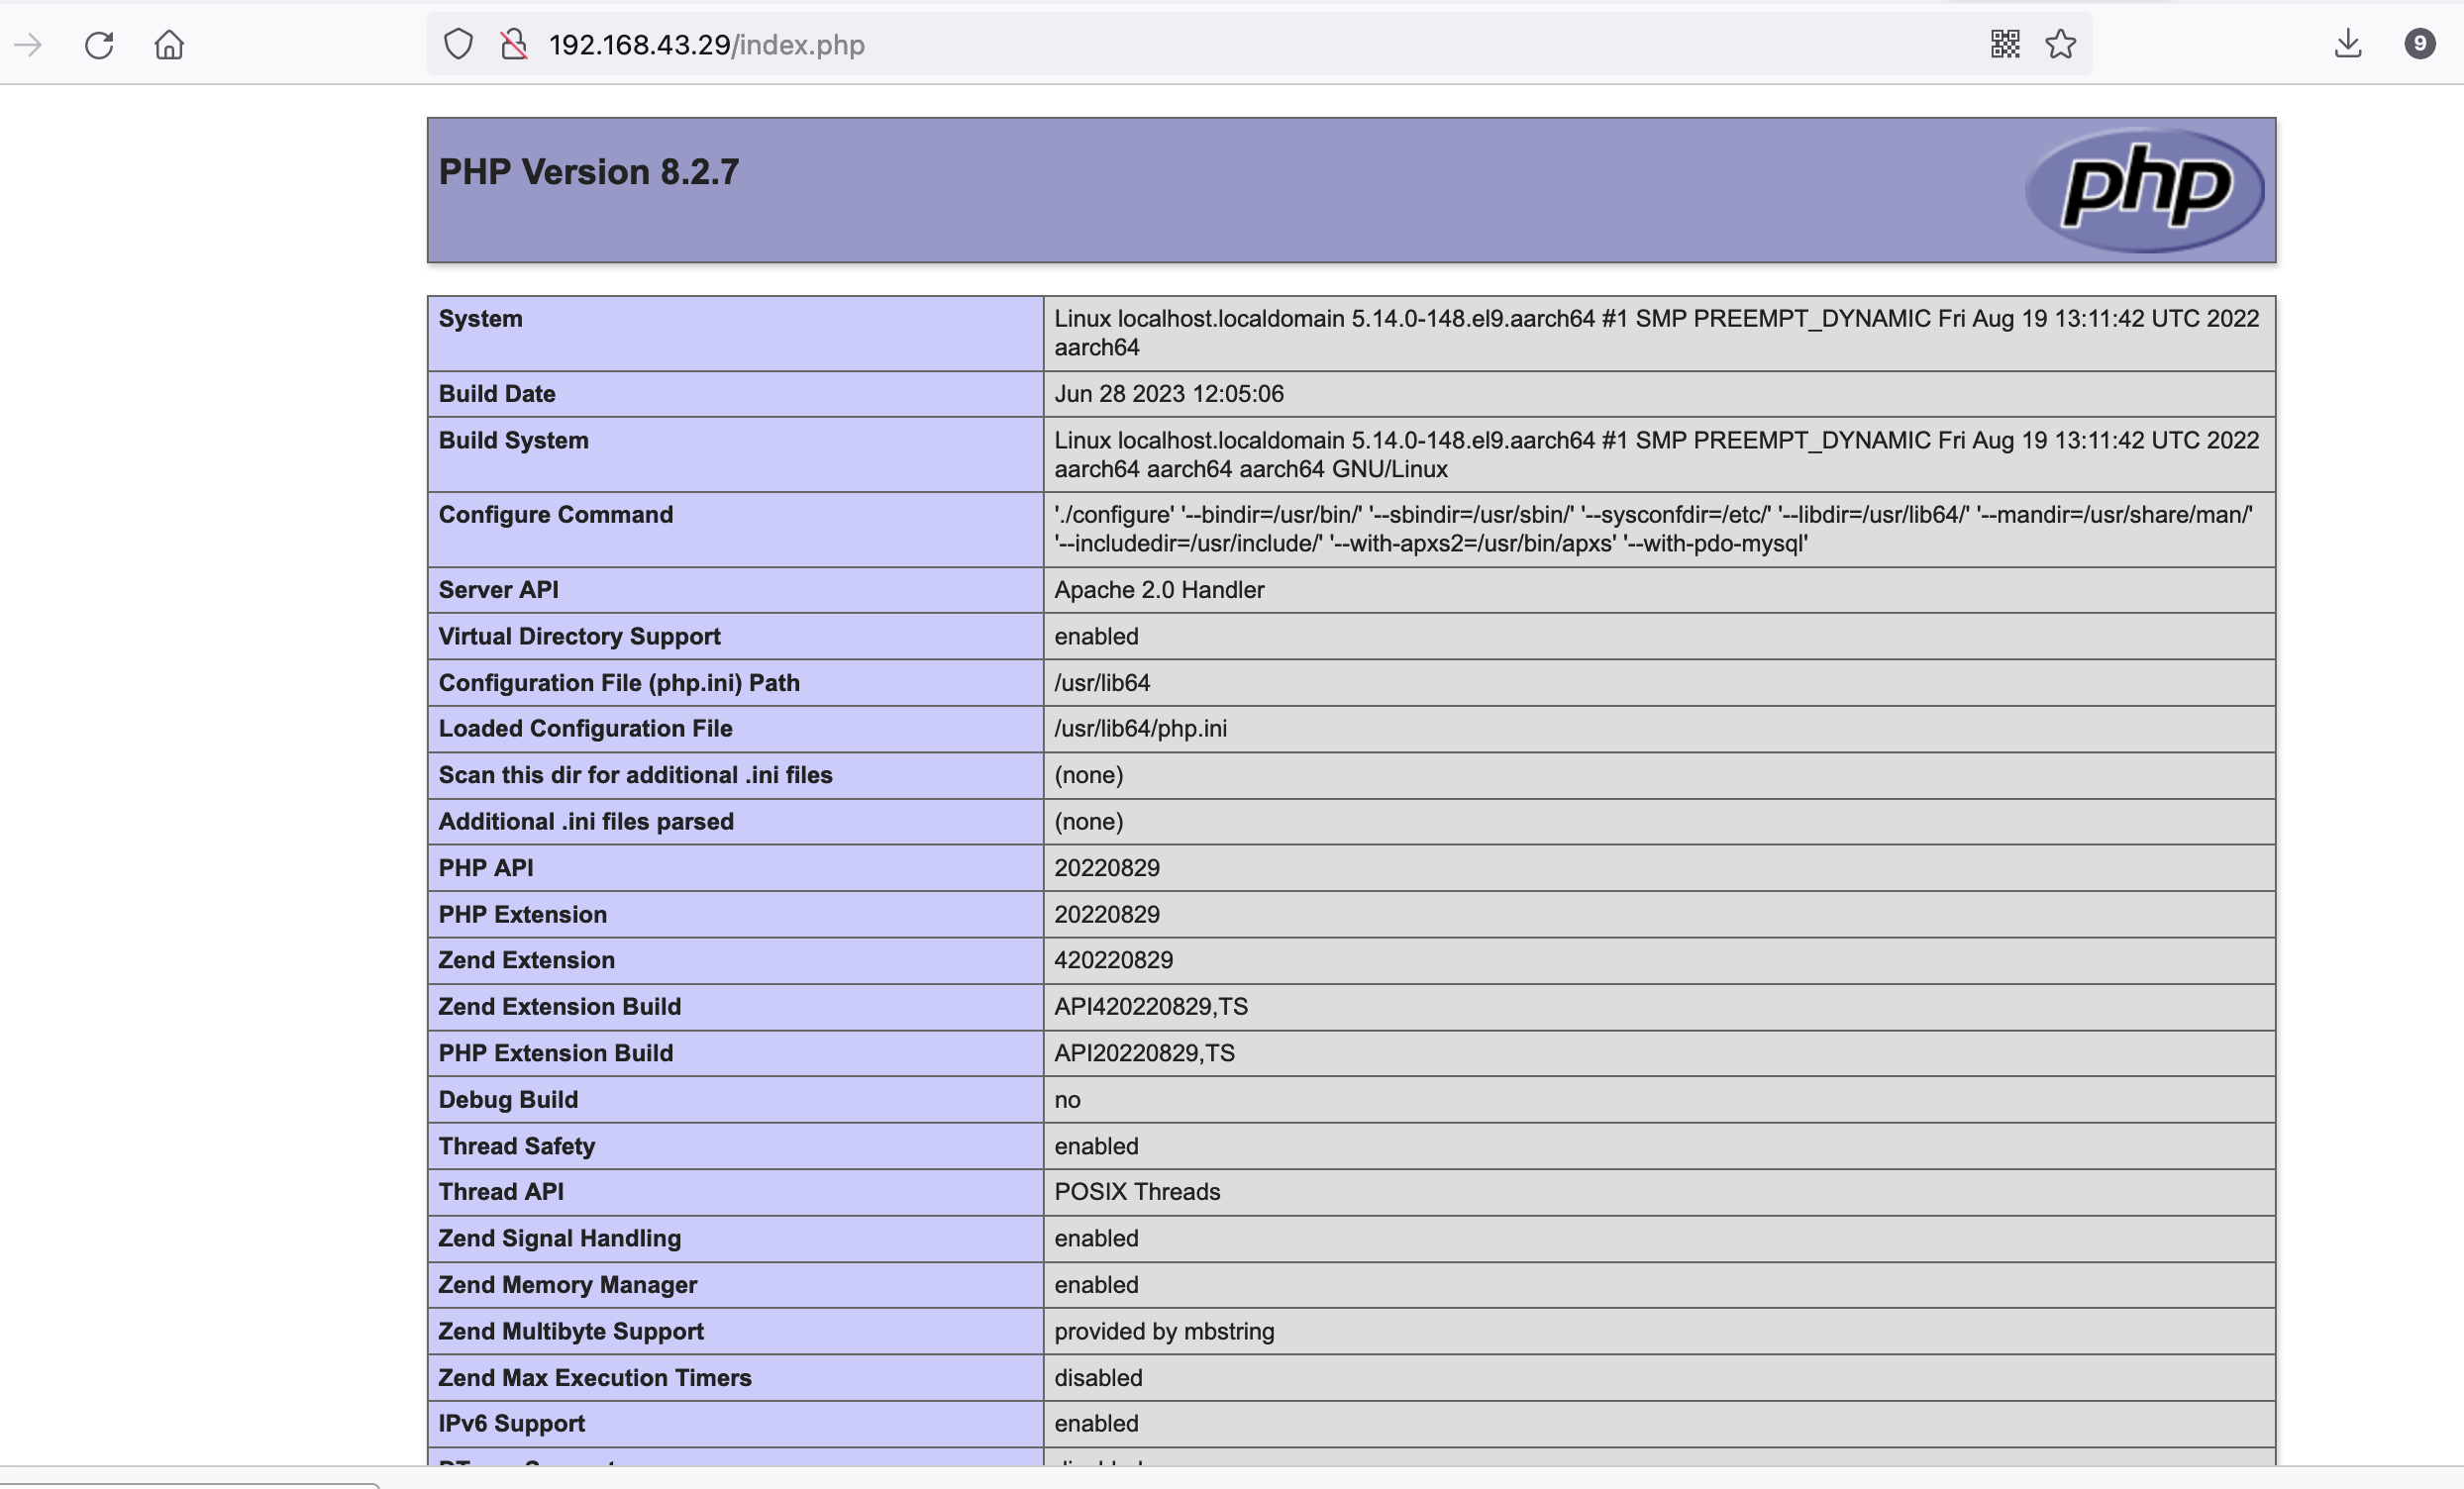2464x1489 pixels.
Task: Select the /usr/lib64/php.ini path value
Action: click(1140, 729)
